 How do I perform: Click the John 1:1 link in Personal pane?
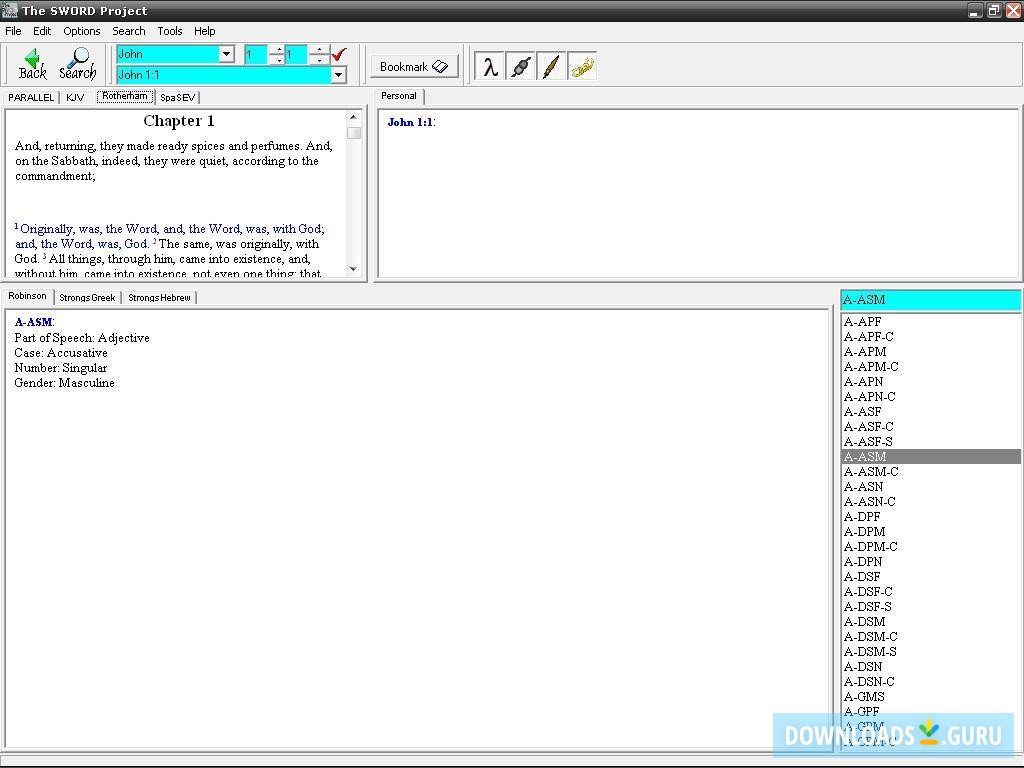(x=410, y=123)
